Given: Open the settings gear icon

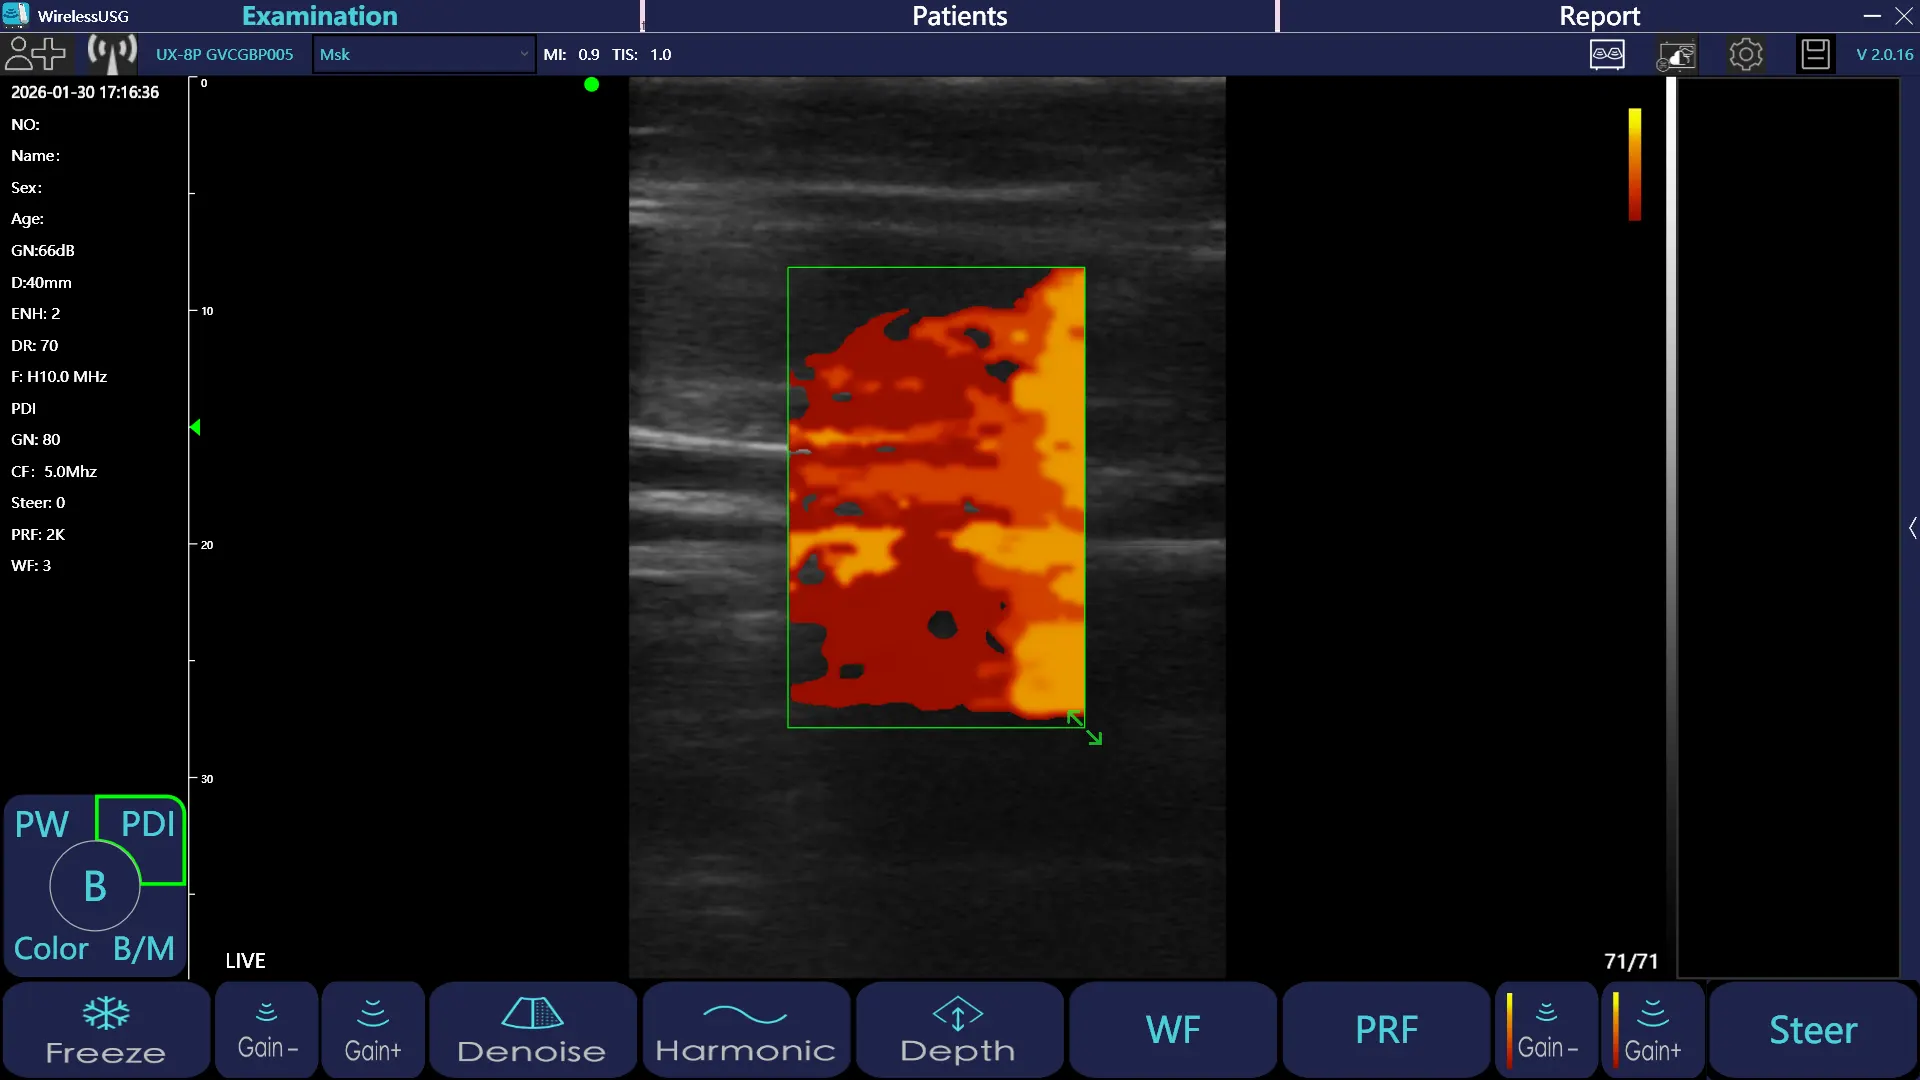Looking at the screenshot, I should [1745, 54].
